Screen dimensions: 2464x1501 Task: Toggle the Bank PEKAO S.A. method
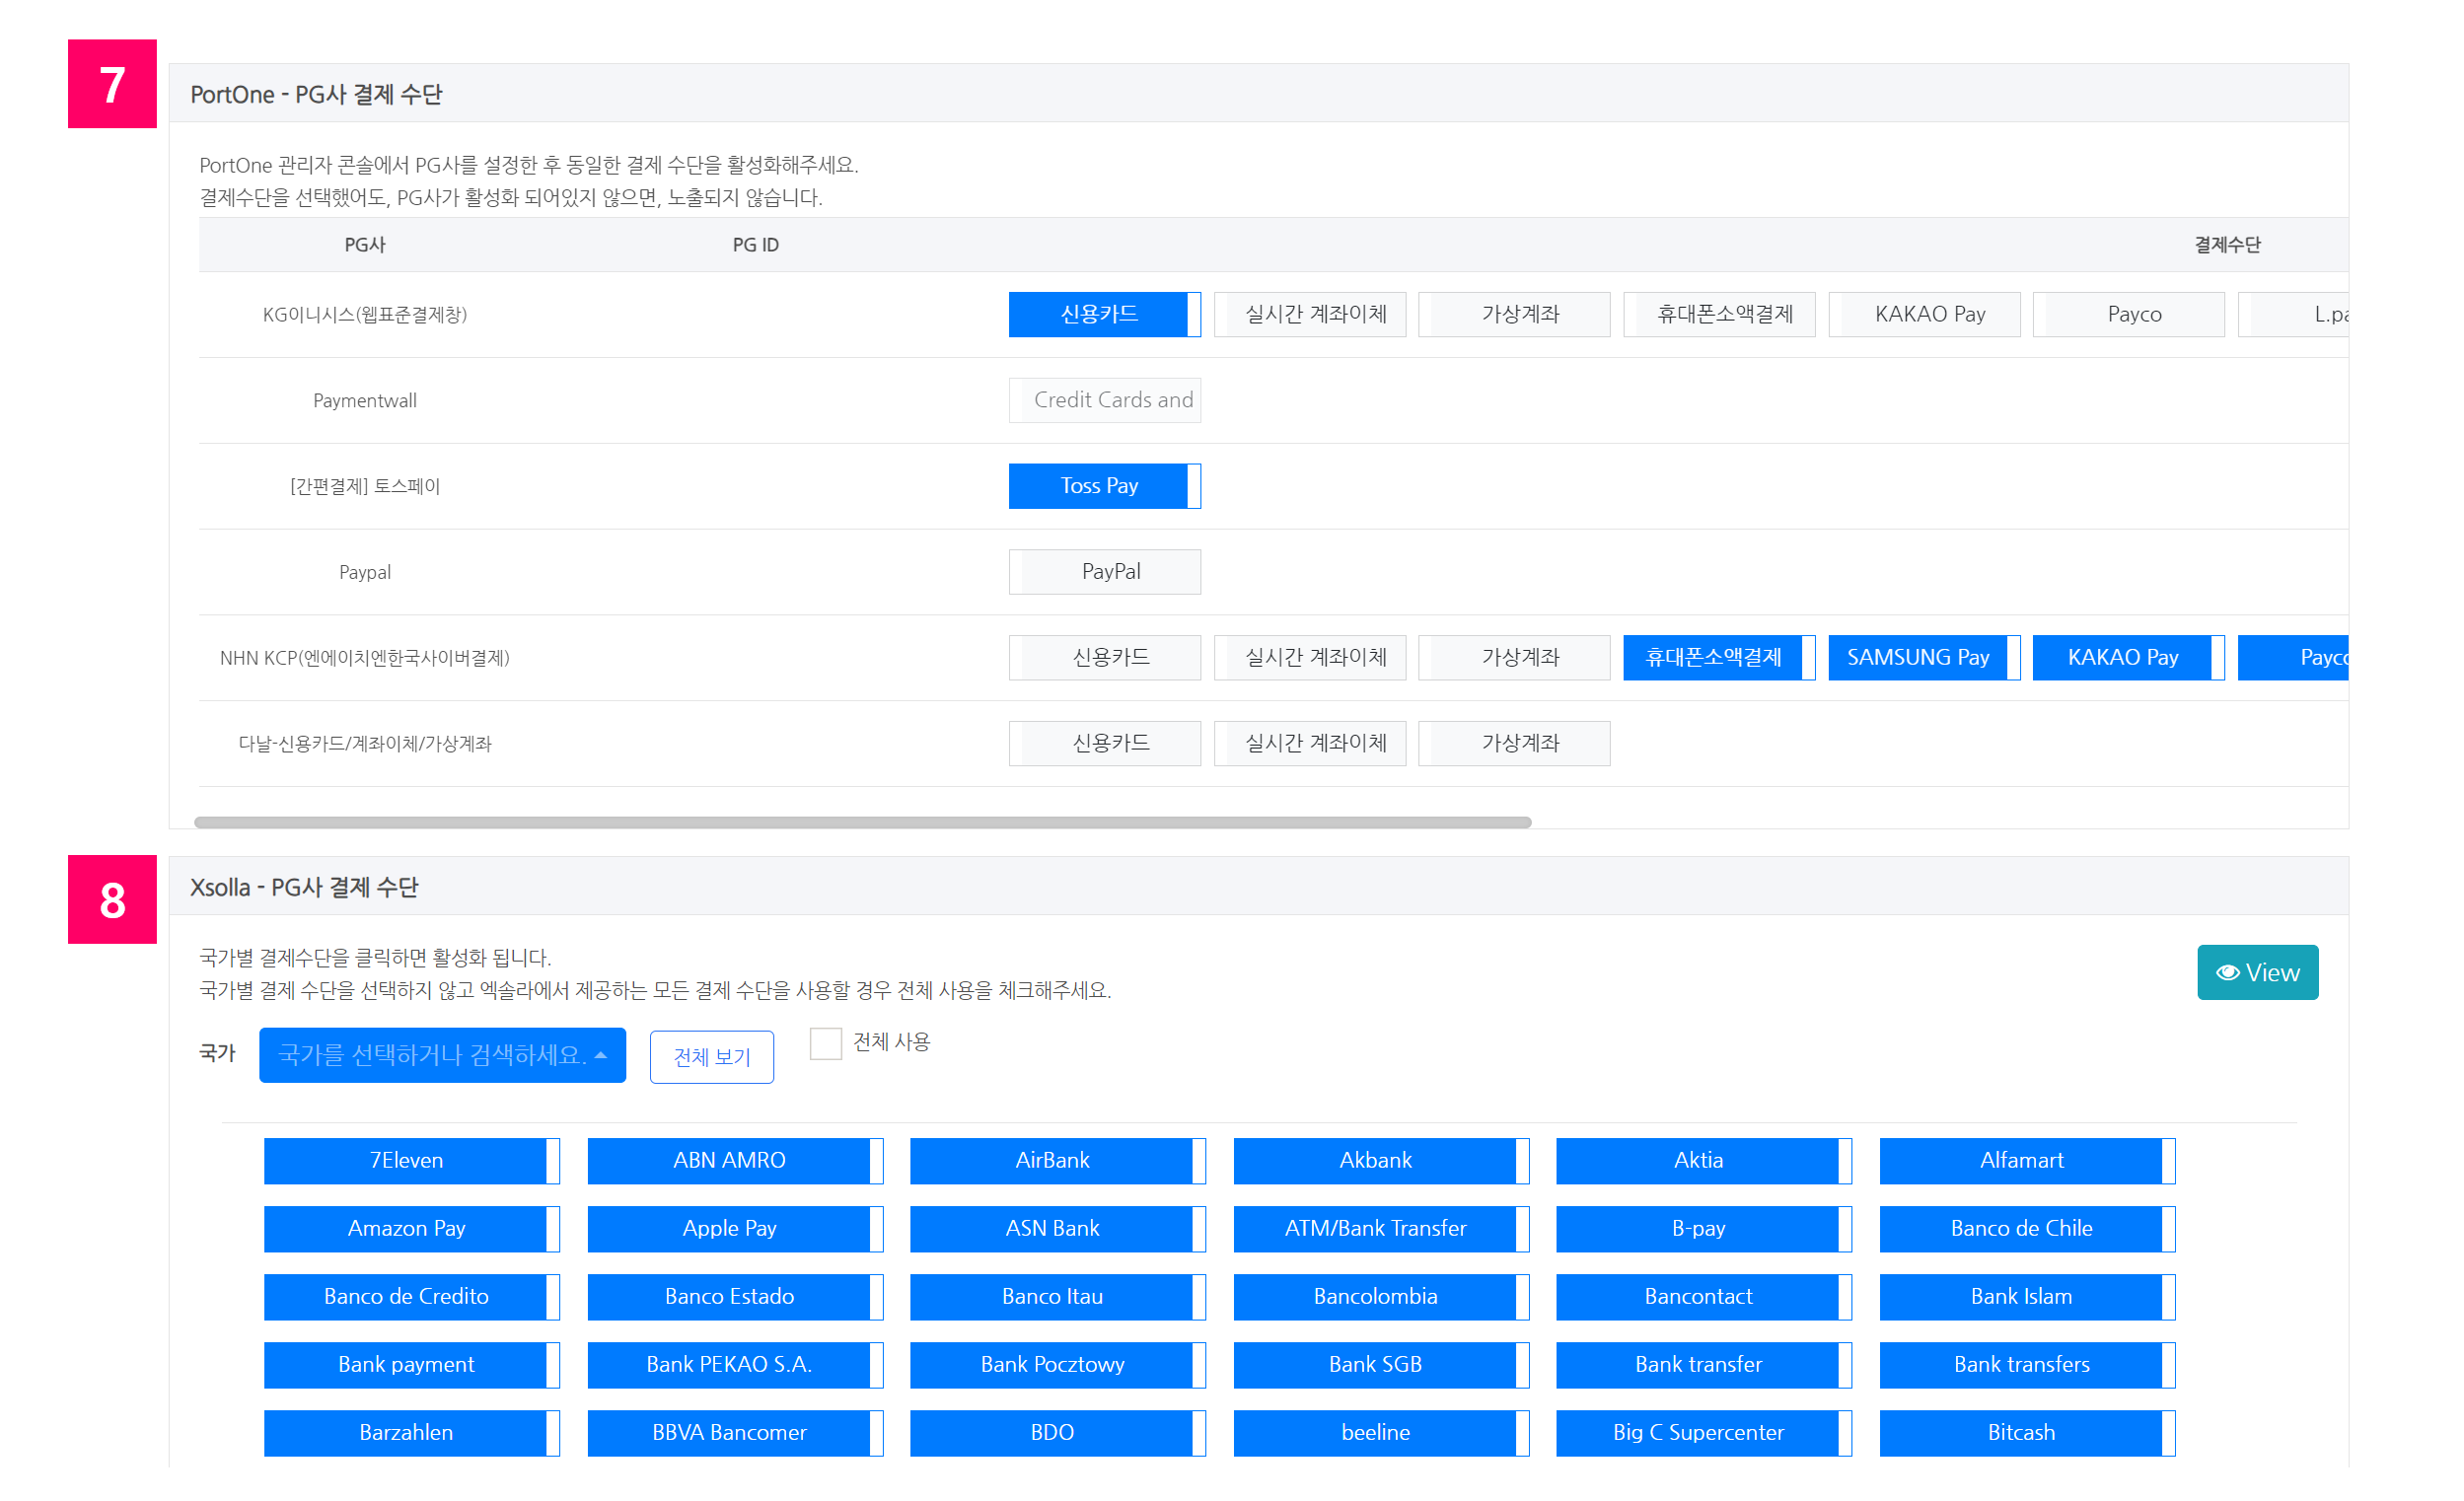click(735, 1365)
